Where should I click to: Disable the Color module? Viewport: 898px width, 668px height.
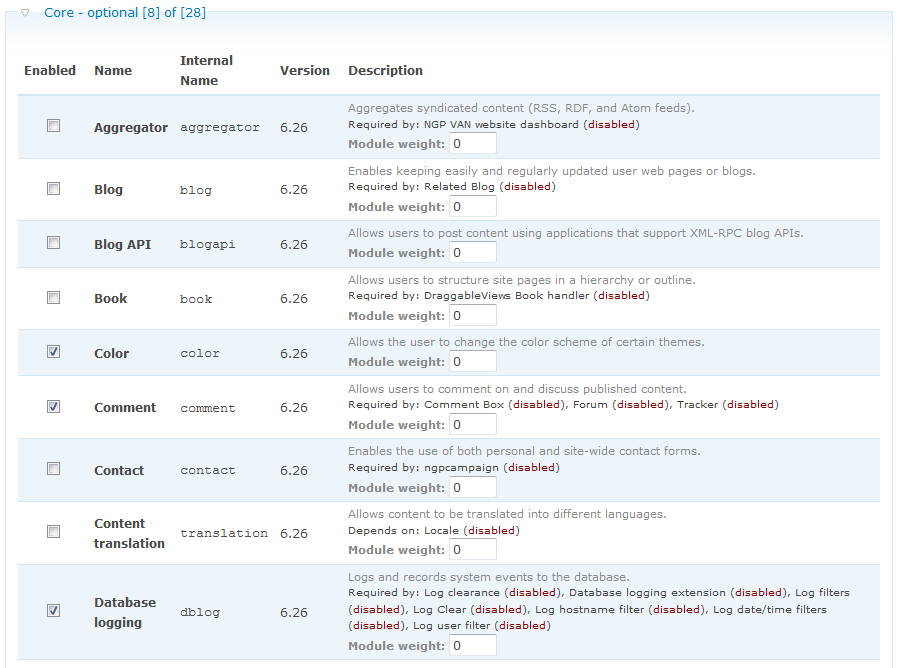[53, 350]
